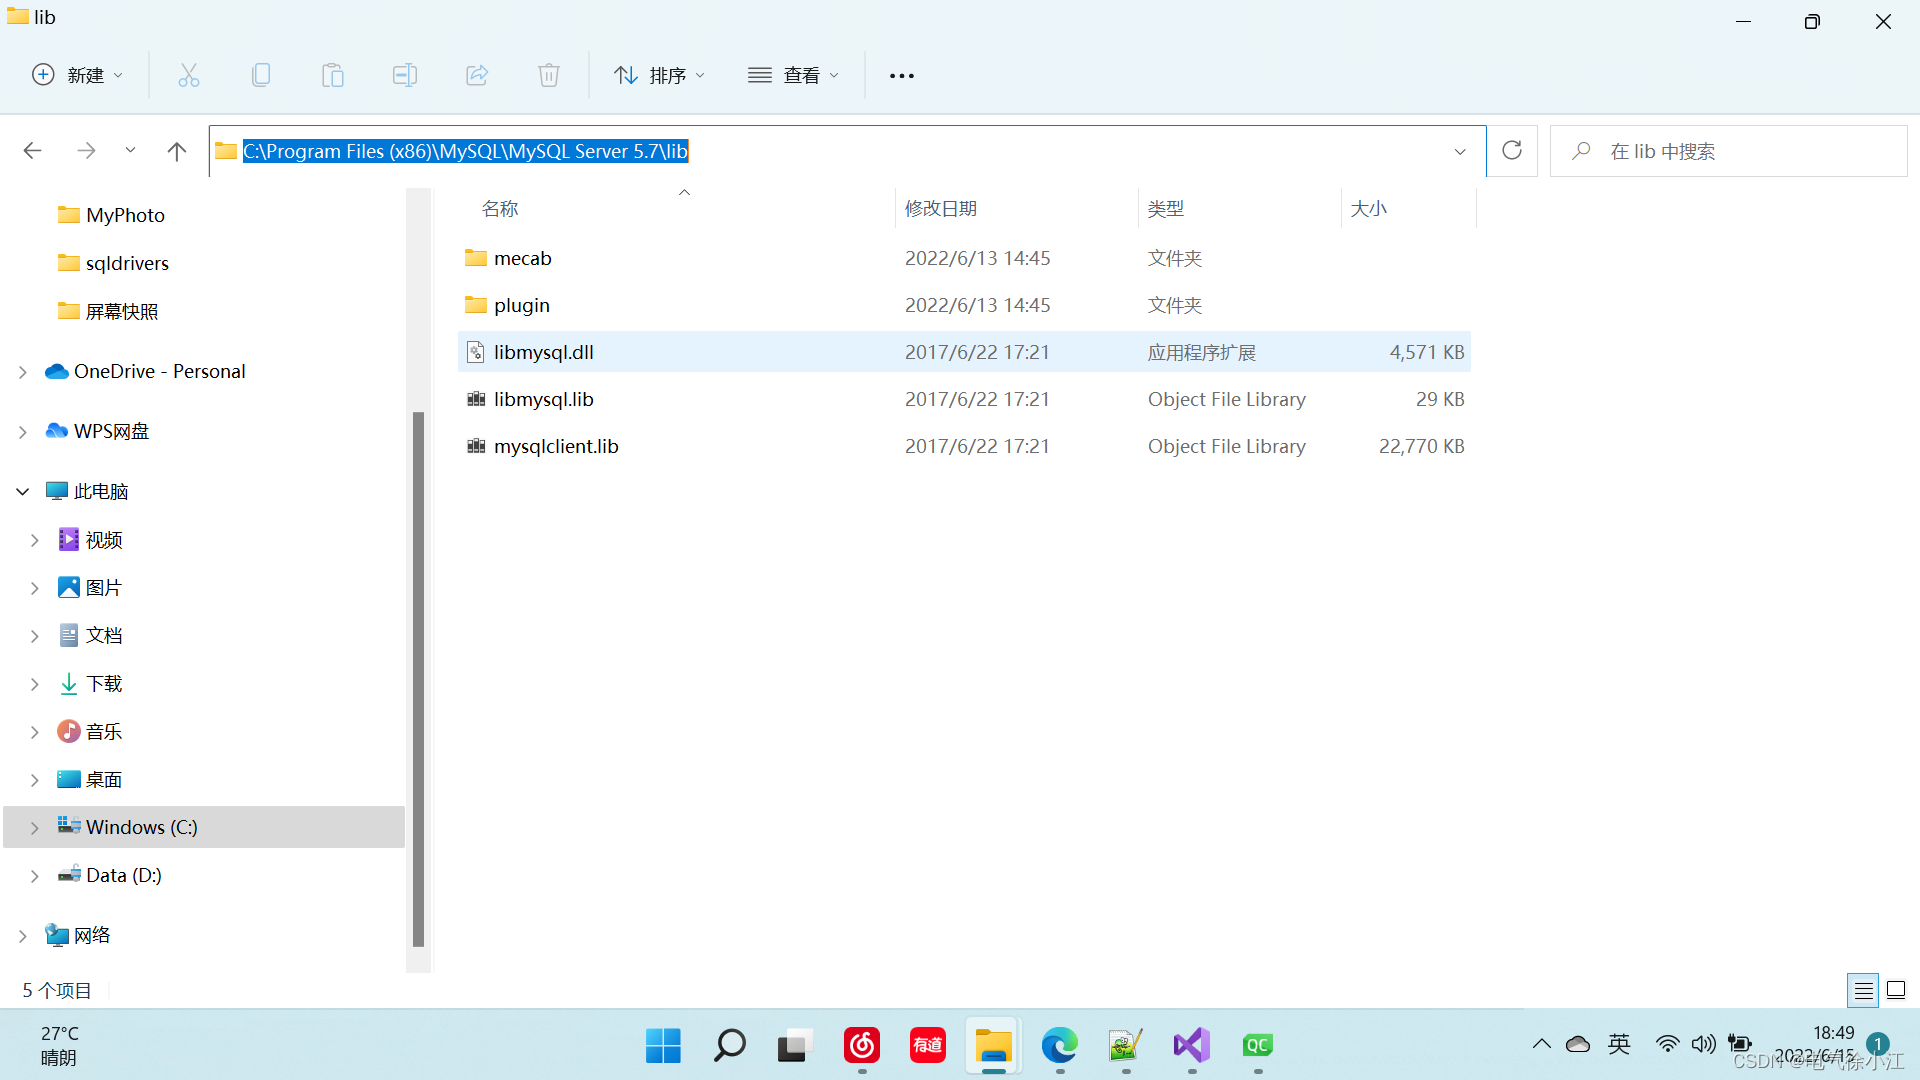Image resolution: width=1920 pixels, height=1080 pixels.
Task: Click the Rename icon in toolbar
Action: pyautogui.click(x=405, y=75)
